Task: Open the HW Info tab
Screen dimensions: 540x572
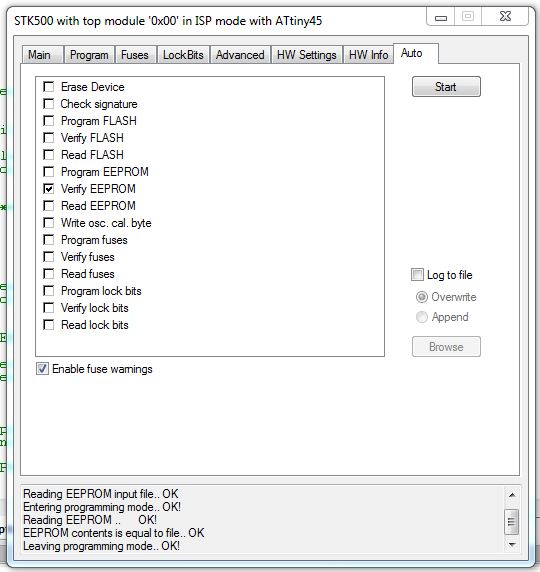Action: click(x=369, y=55)
